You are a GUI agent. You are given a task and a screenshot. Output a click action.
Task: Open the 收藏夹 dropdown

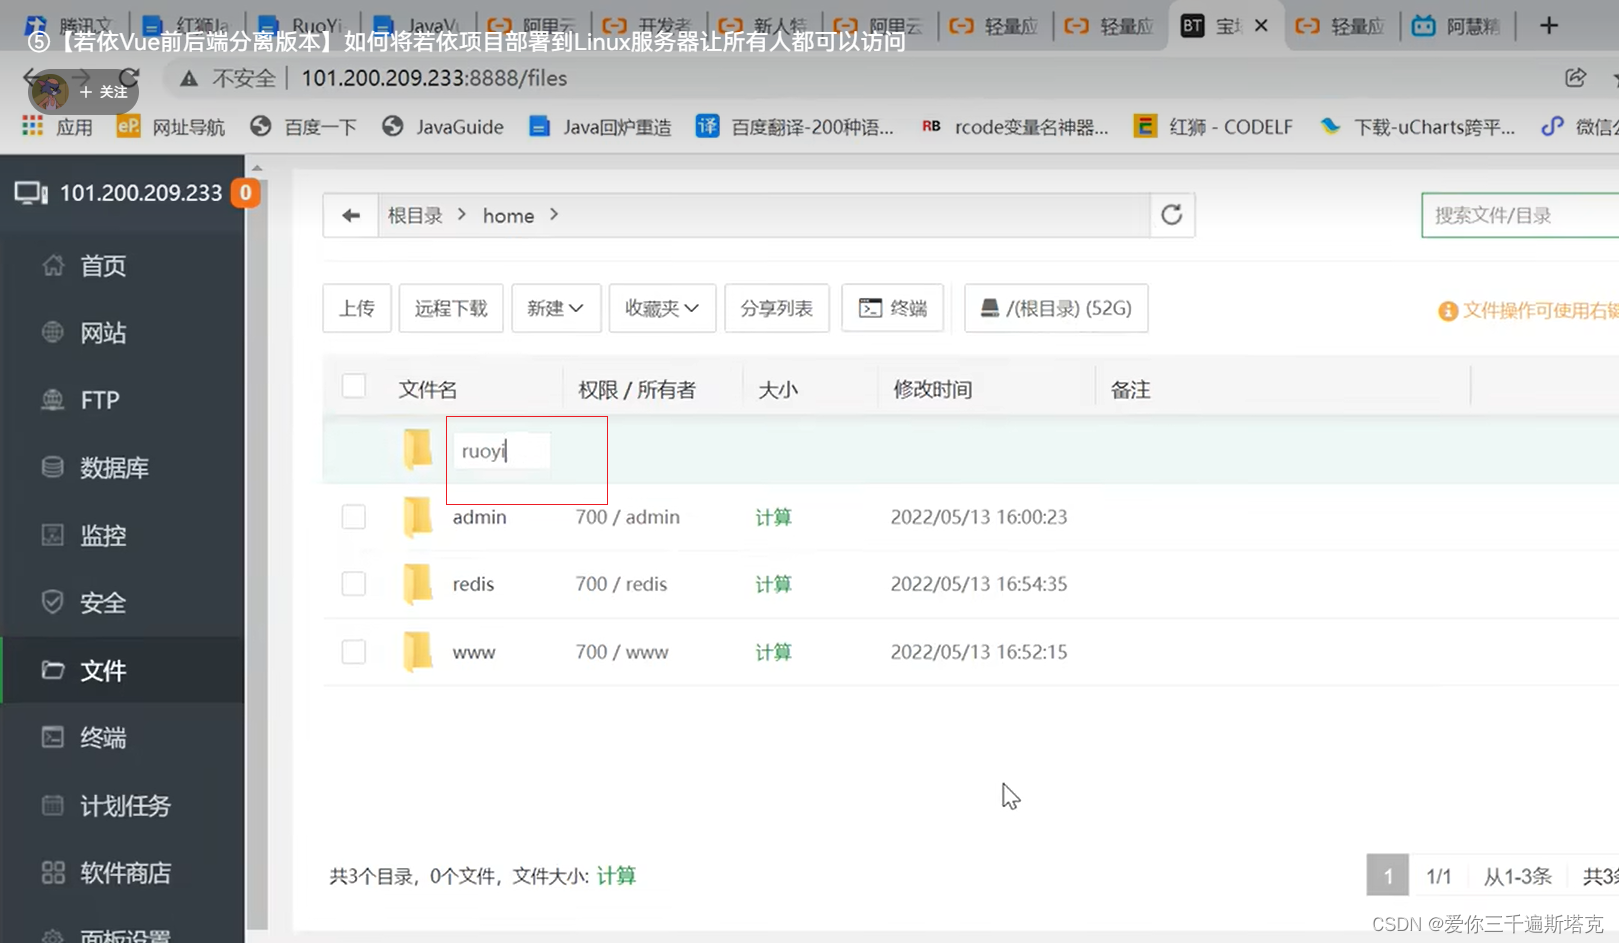point(661,308)
